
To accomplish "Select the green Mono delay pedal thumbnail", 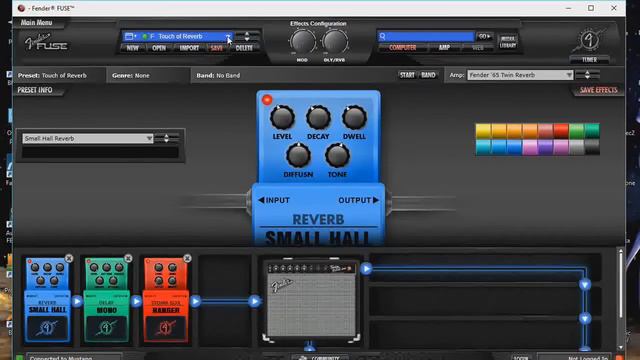I will tap(107, 300).
